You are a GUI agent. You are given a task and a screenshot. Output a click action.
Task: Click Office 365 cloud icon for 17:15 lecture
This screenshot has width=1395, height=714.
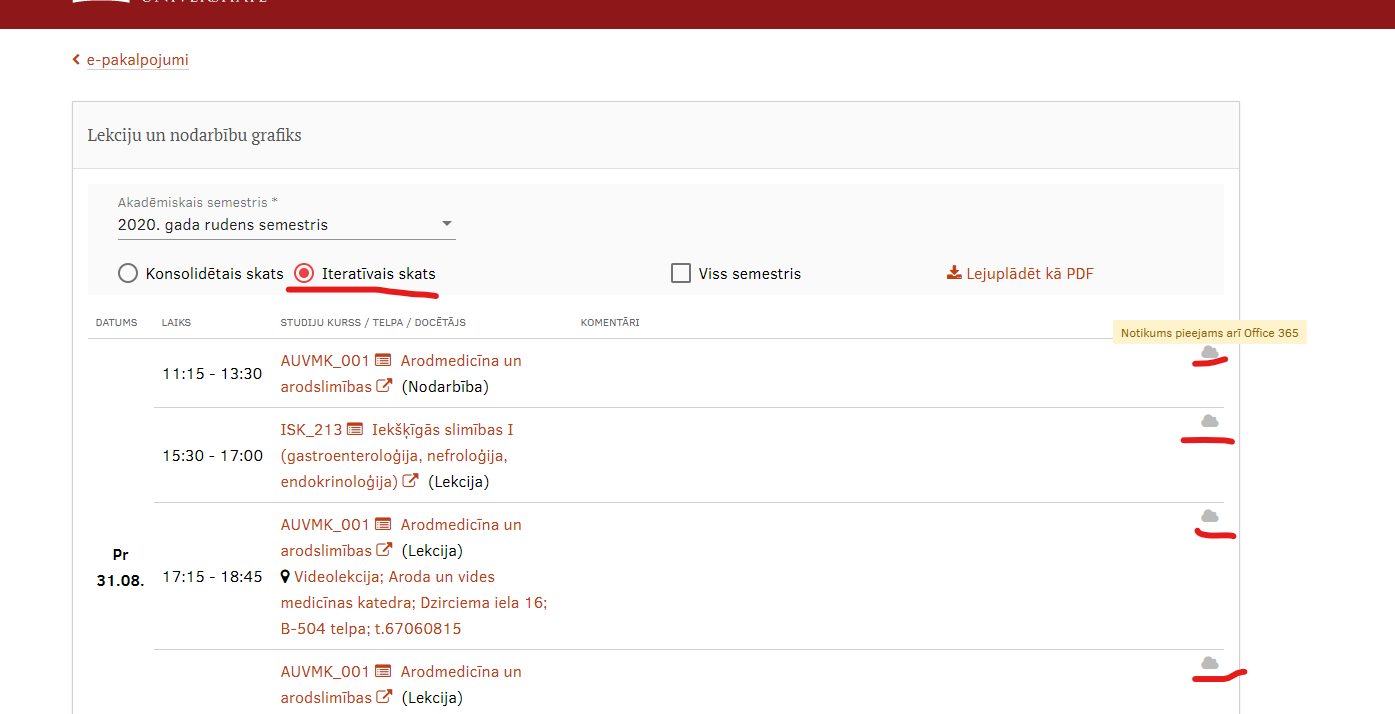coord(1210,516)
